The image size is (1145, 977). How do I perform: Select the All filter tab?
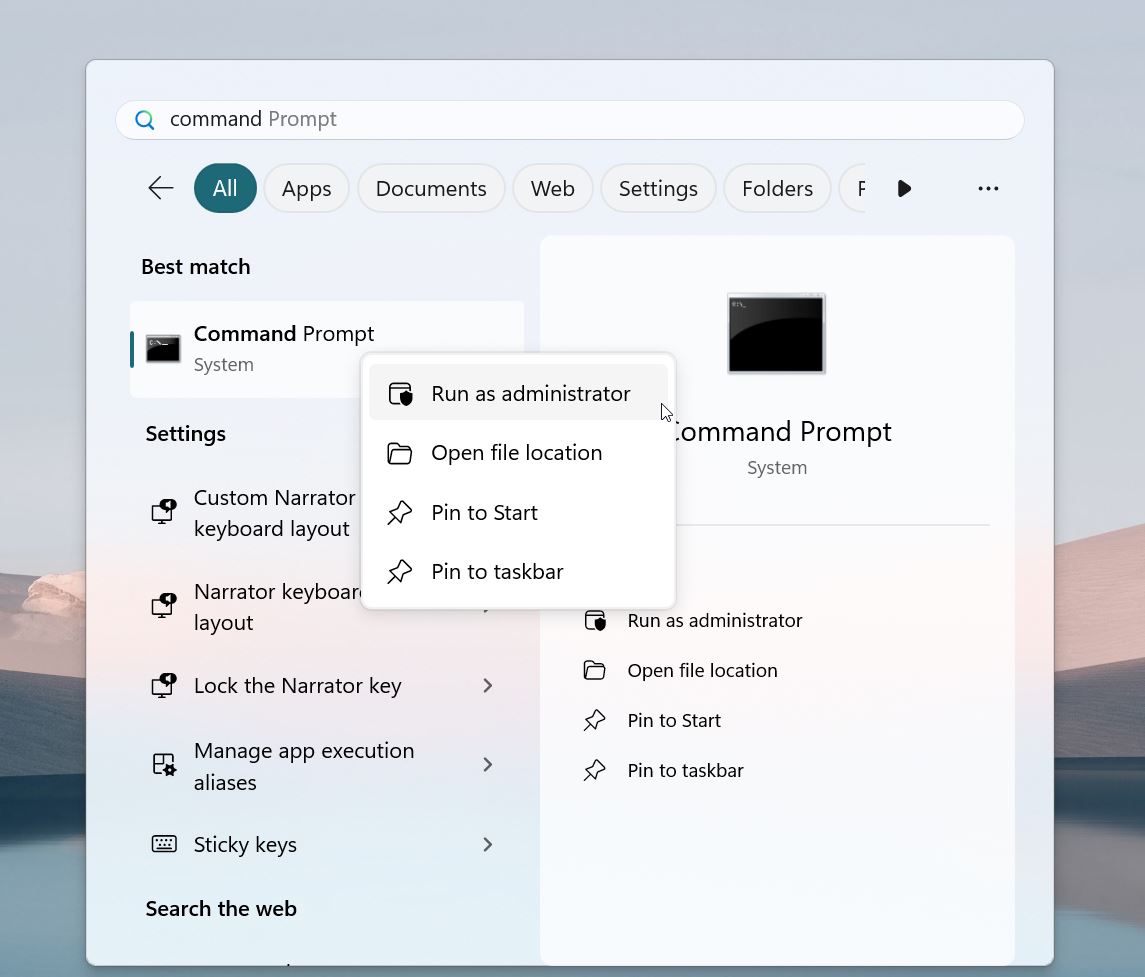coord(225,188)
